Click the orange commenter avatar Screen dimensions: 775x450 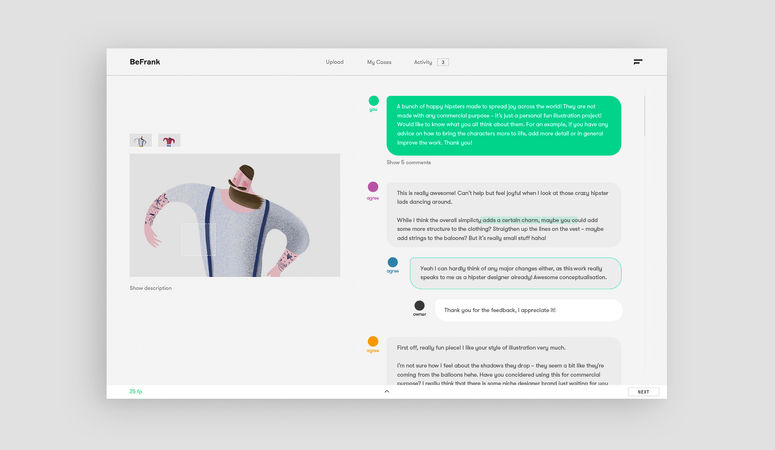tap(373, 341)
